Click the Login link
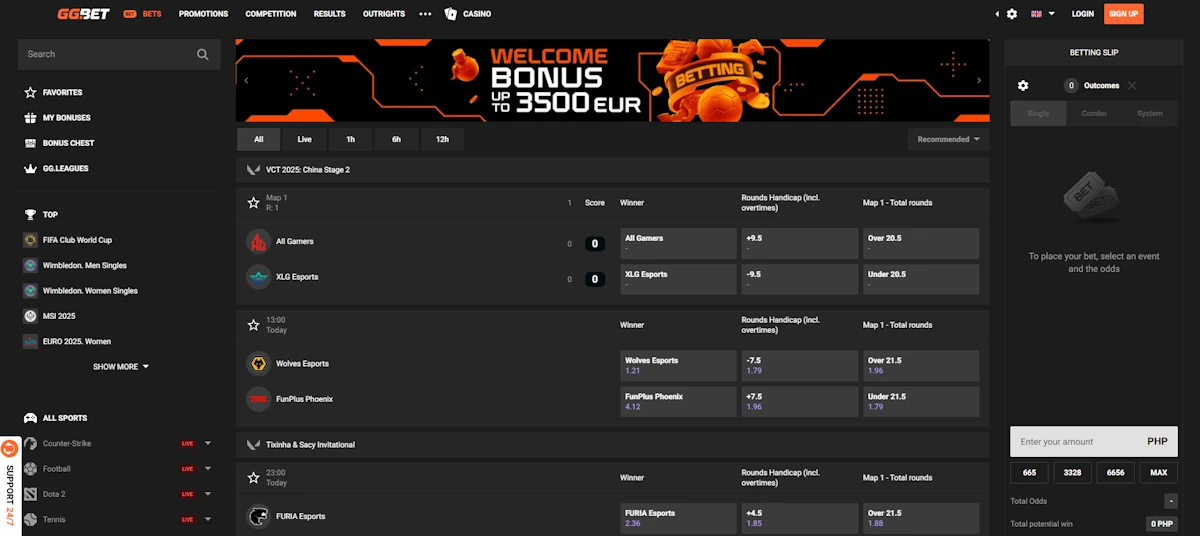This screenshot has width=1200, height=536. coord(1082,14)
